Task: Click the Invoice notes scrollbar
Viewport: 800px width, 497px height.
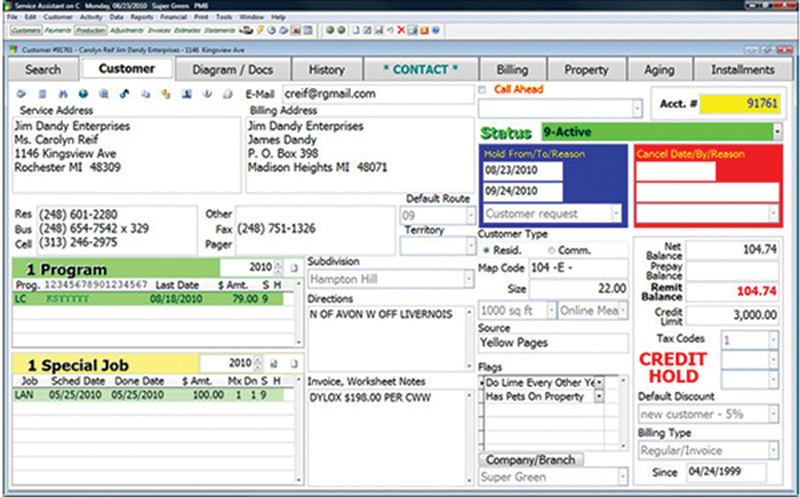Action: click(x=469, y=437)
